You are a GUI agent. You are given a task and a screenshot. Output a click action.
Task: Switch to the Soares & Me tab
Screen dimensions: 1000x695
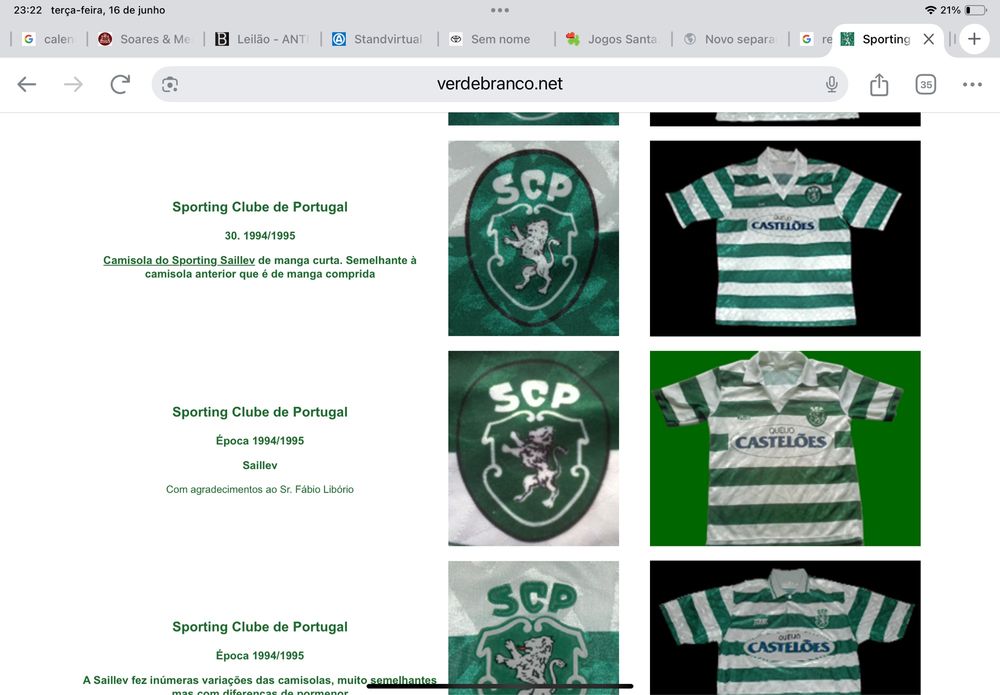pyautogui.click(x=145, y=39)
